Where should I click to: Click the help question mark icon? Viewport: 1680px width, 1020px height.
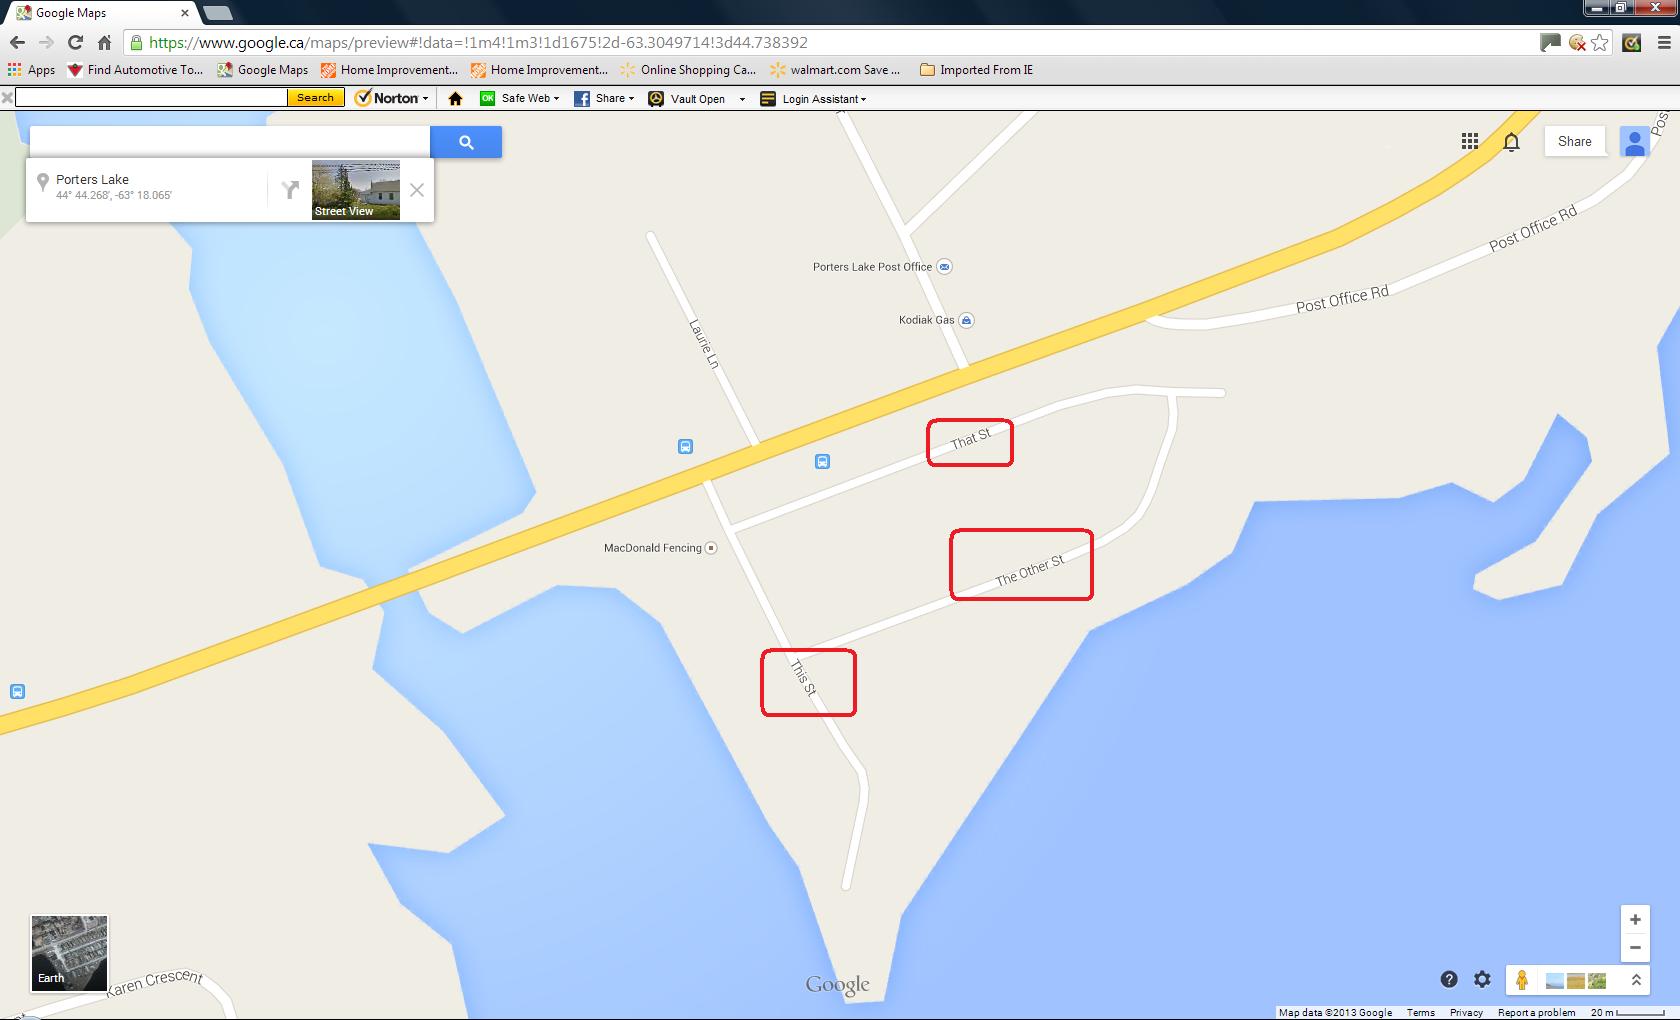[x=1449, y=980]
